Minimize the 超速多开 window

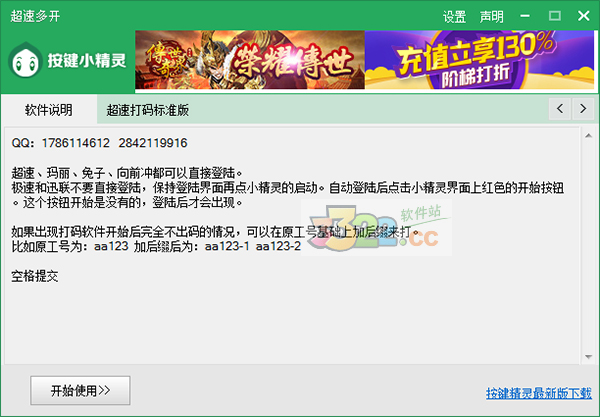525,16
